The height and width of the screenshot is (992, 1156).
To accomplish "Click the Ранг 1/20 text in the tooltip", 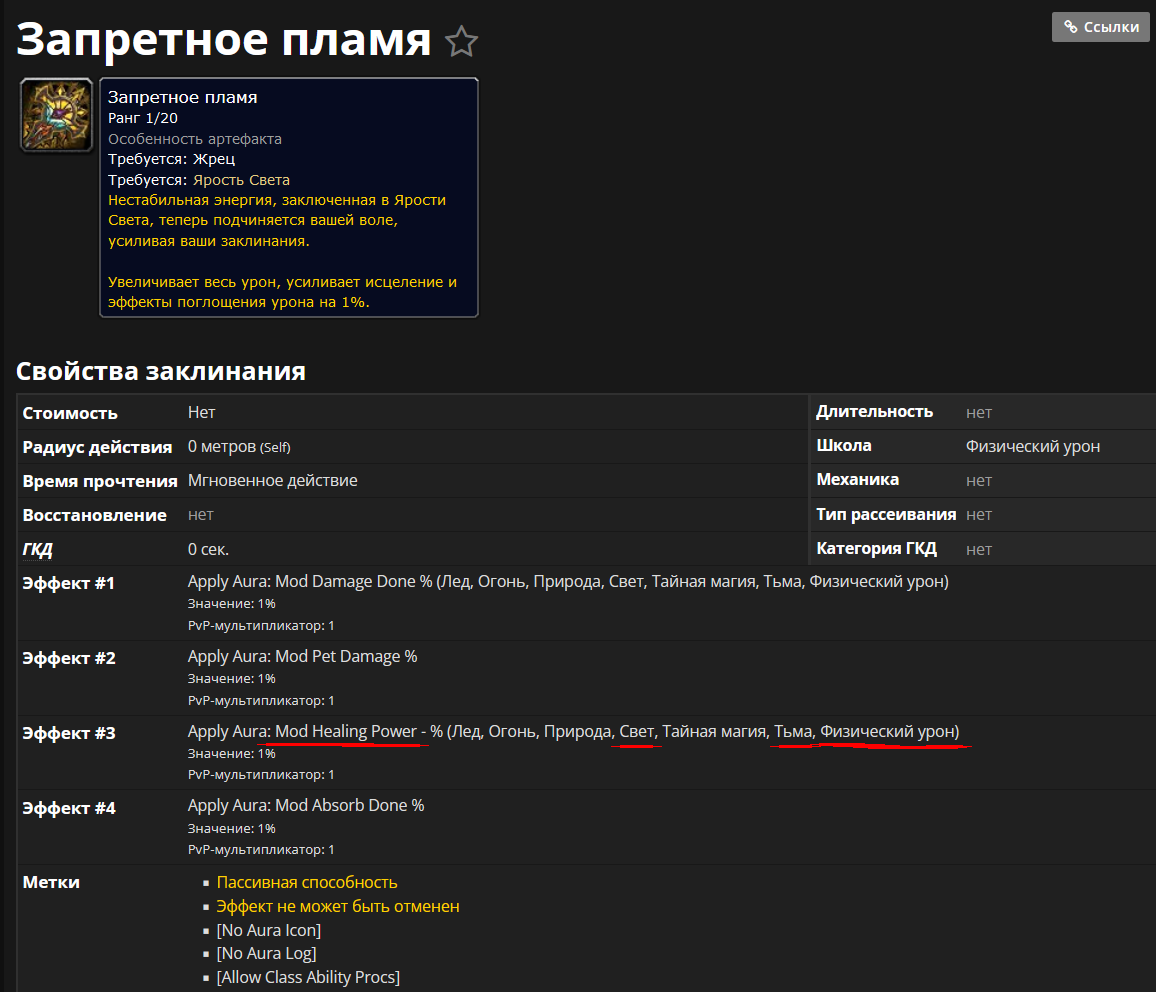I will click(143, 118).
